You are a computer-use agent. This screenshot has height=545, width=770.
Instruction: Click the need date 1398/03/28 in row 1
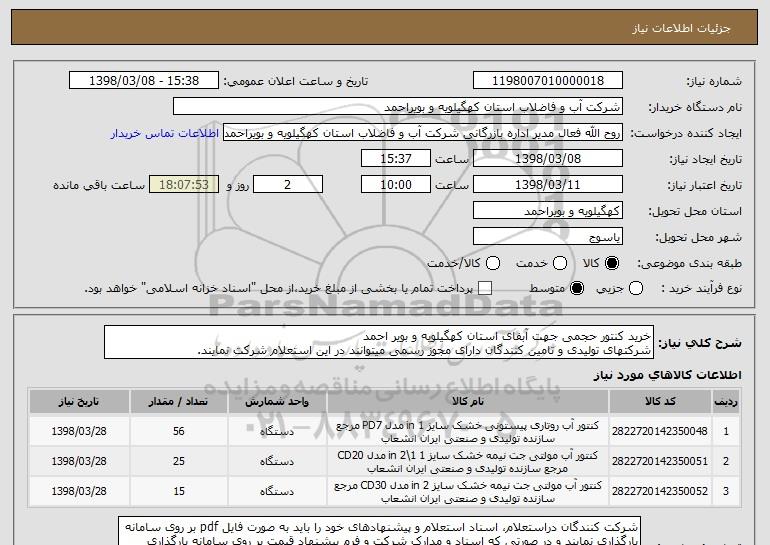pyautogui.click(x=79, y=431)
